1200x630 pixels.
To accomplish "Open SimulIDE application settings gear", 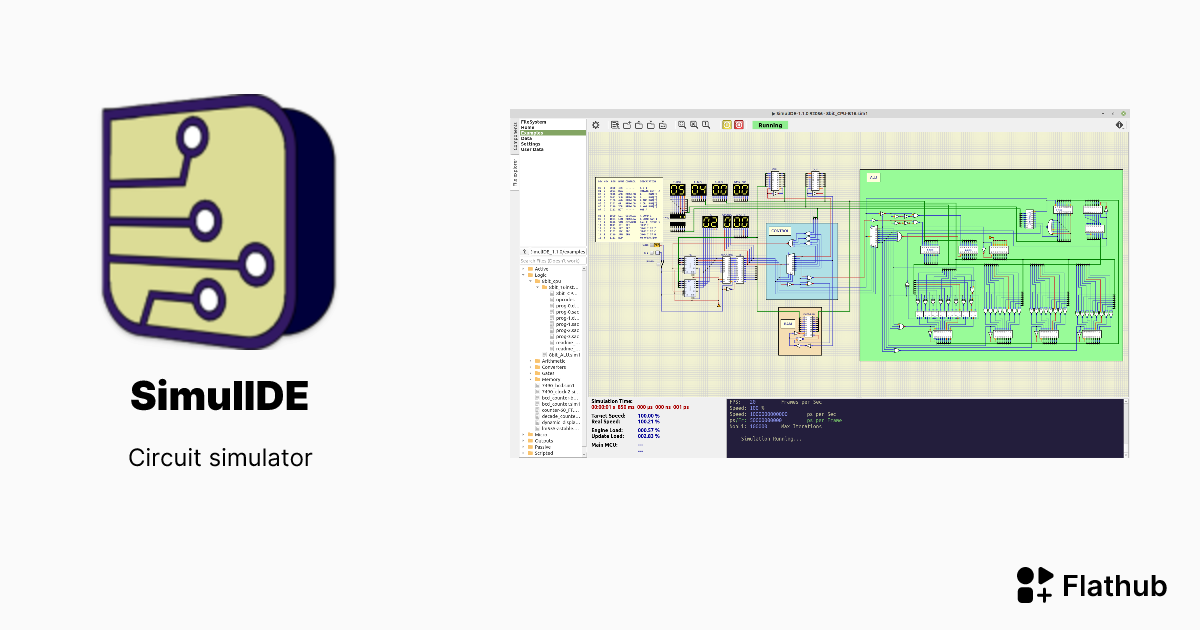I will pyautogui.click(x=596, y=123).
